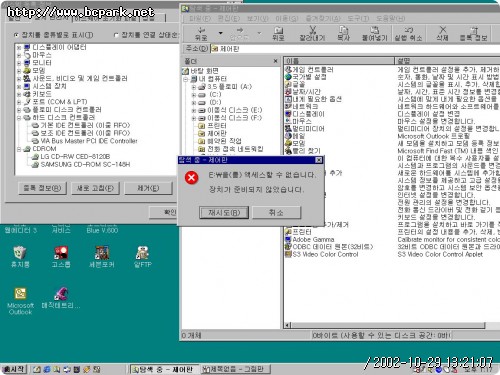This screenshot has height=375, width=500.
Task: Expand the 모니터 device node
Action: coord(19,63)
